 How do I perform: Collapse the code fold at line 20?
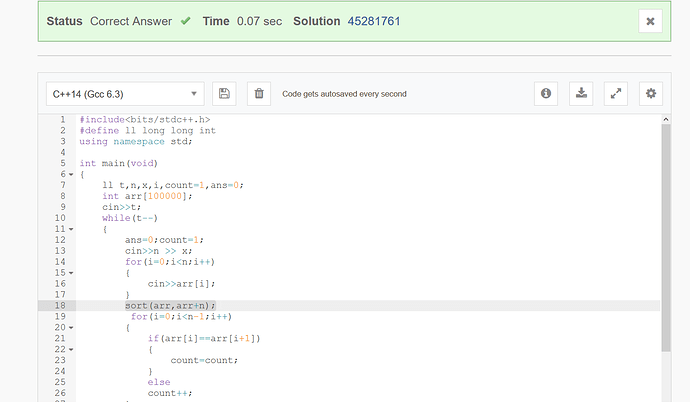coord(71,328)
